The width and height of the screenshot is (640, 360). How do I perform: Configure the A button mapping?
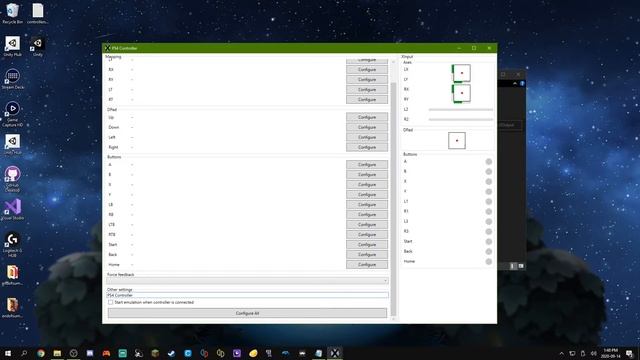(367, 165)
